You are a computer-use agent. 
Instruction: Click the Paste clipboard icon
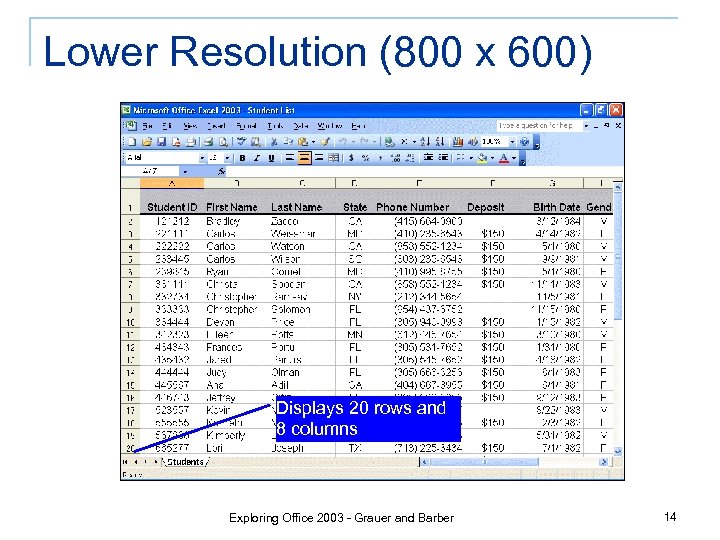pos(303,142)
